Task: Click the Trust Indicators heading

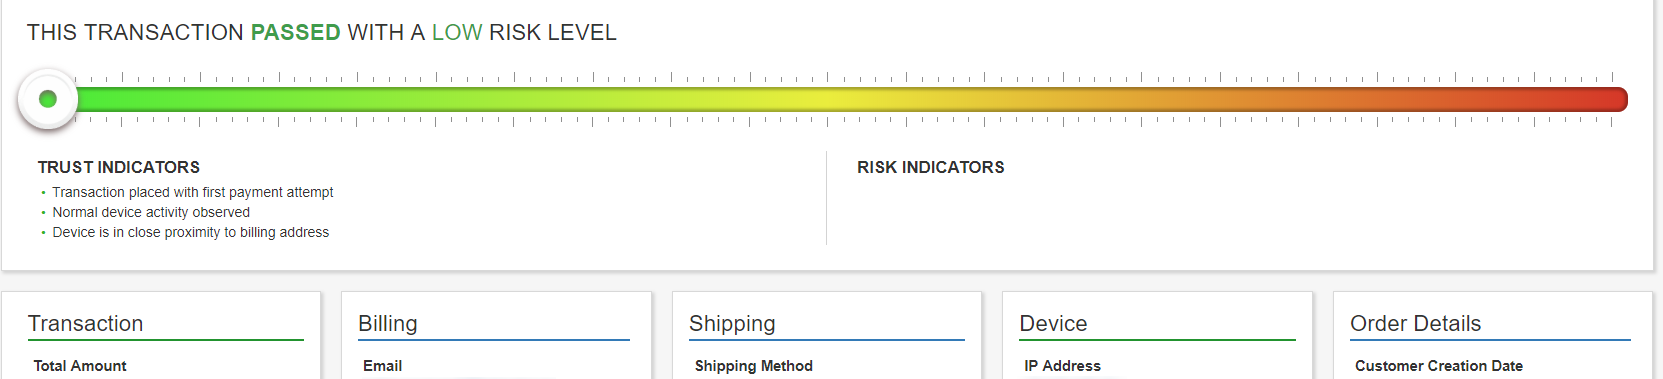Action: pyautogui.click(x=119, y=167)
